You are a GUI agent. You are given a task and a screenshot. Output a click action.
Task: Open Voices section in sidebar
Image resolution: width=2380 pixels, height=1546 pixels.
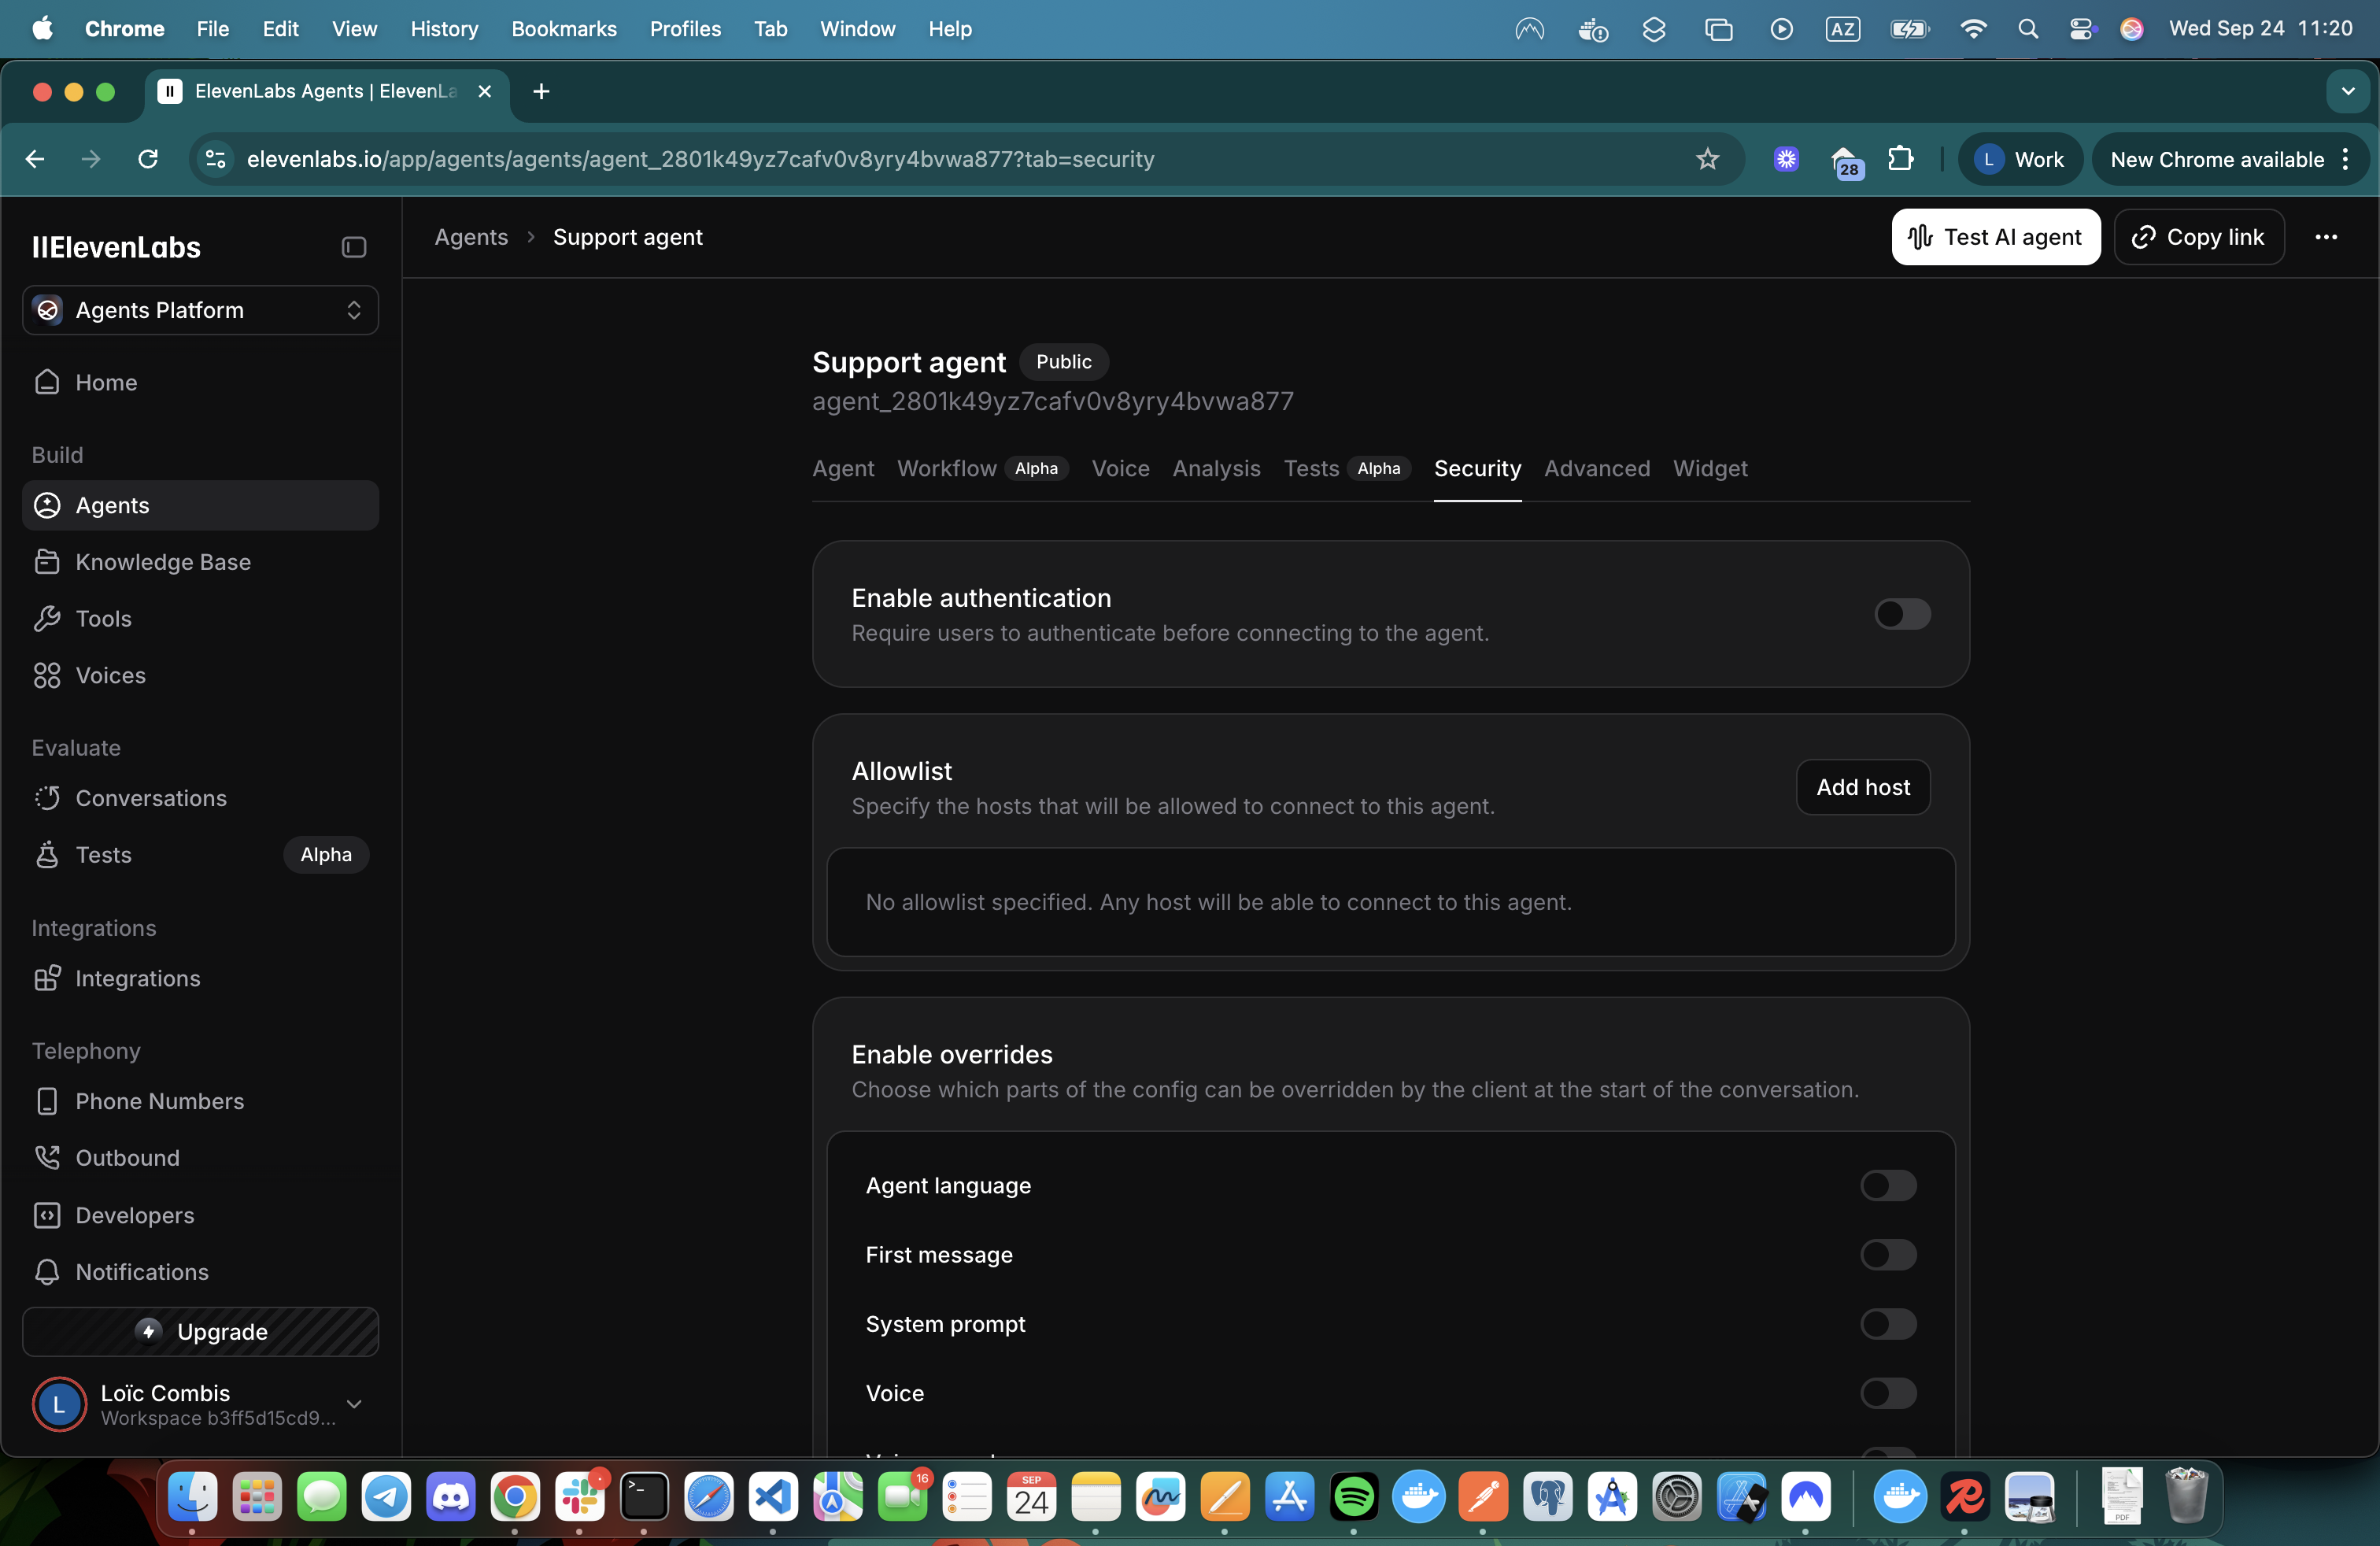[x=110, y=676]
